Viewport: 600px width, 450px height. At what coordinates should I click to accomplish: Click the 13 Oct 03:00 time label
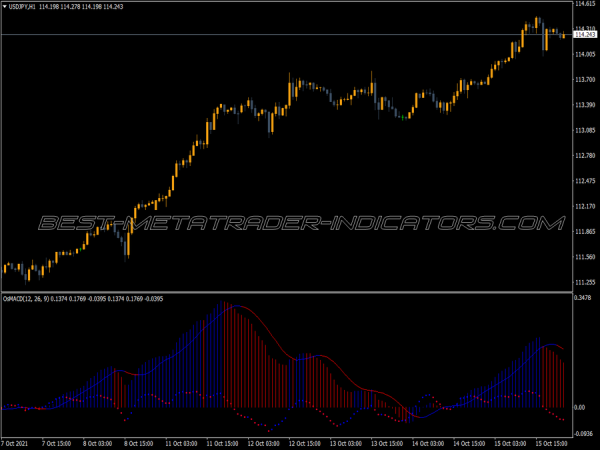point(346,443)
